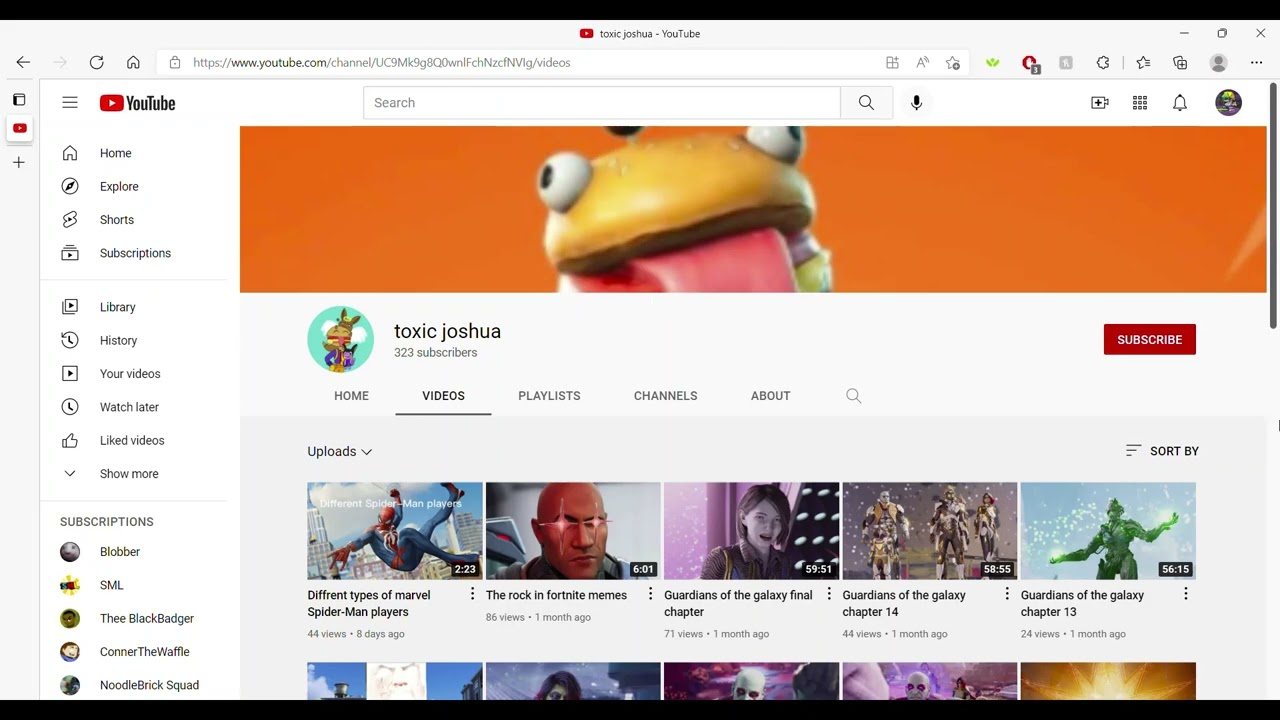Image resolution: width=1280 pixels, height=720 pixels.
Task: Switch to the PLAYLISTS tab
Action: click(x=549, y=396)
